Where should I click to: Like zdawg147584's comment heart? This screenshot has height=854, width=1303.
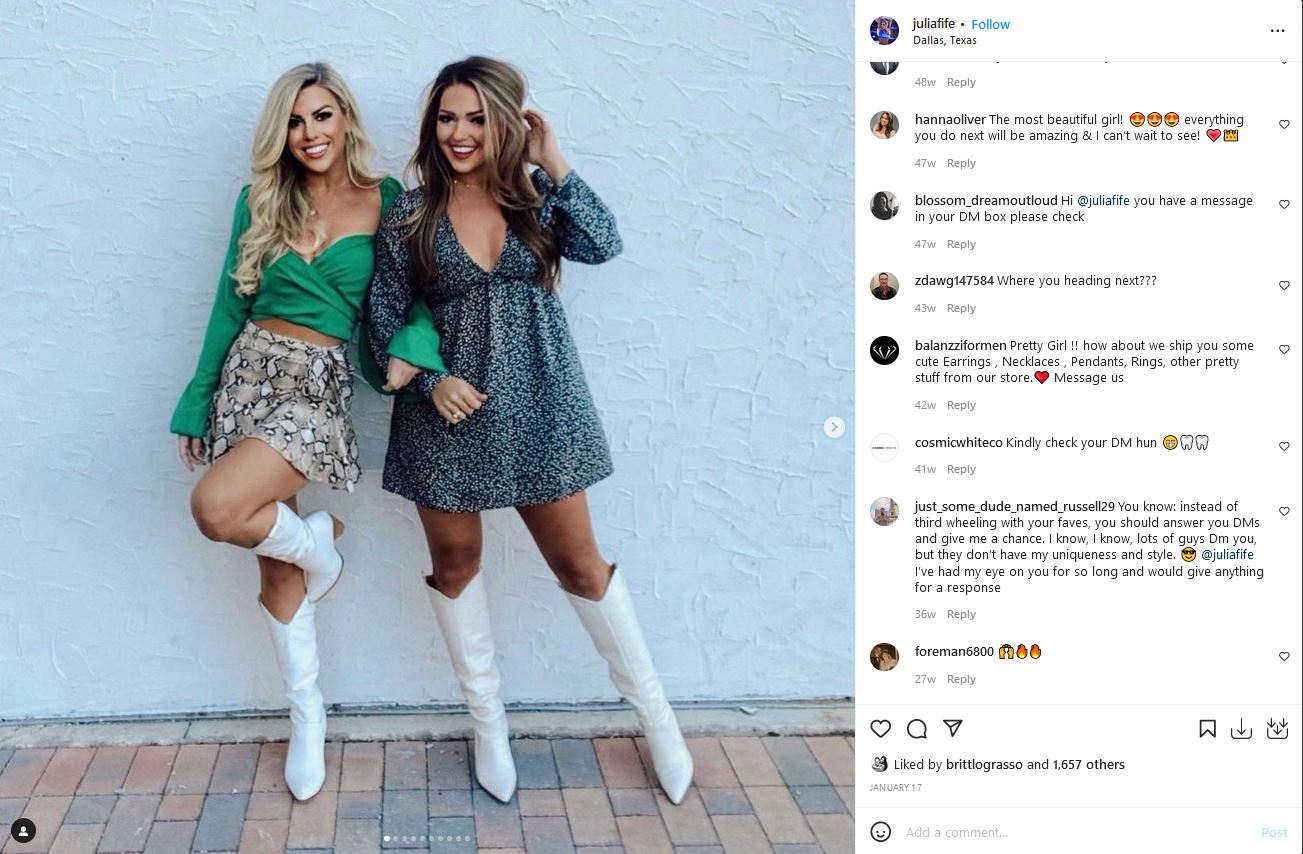tap(1284, 285)
